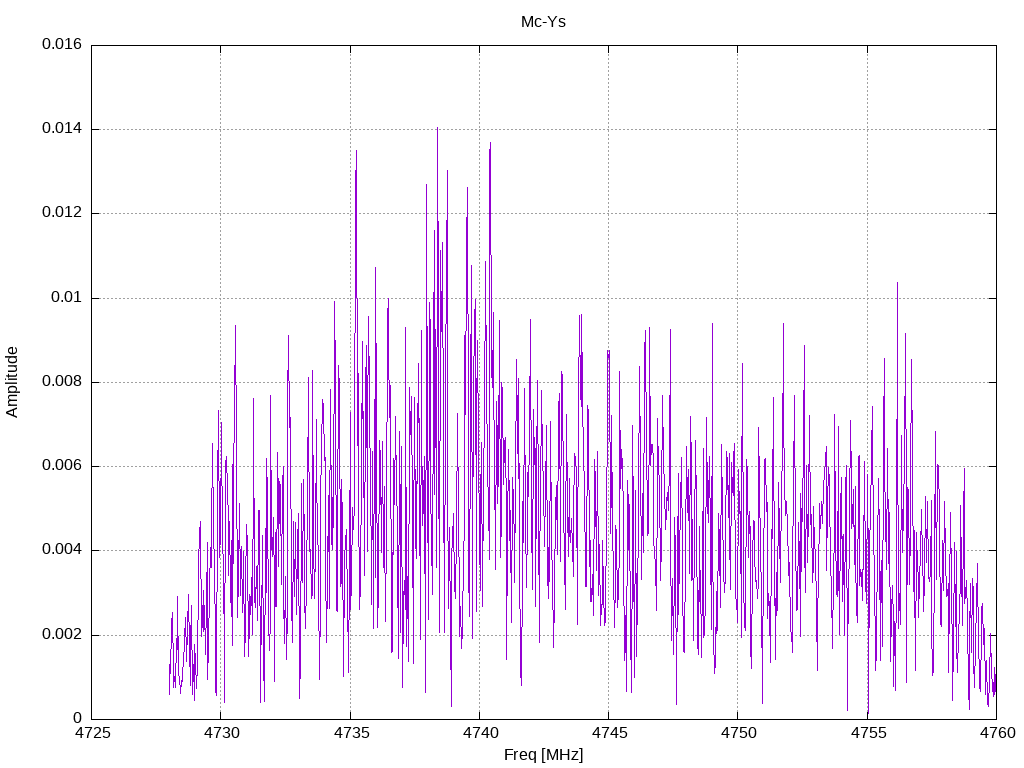Click the 4760 x-axis tick label
Screen dimensions: 1024x768
(997, 733)
